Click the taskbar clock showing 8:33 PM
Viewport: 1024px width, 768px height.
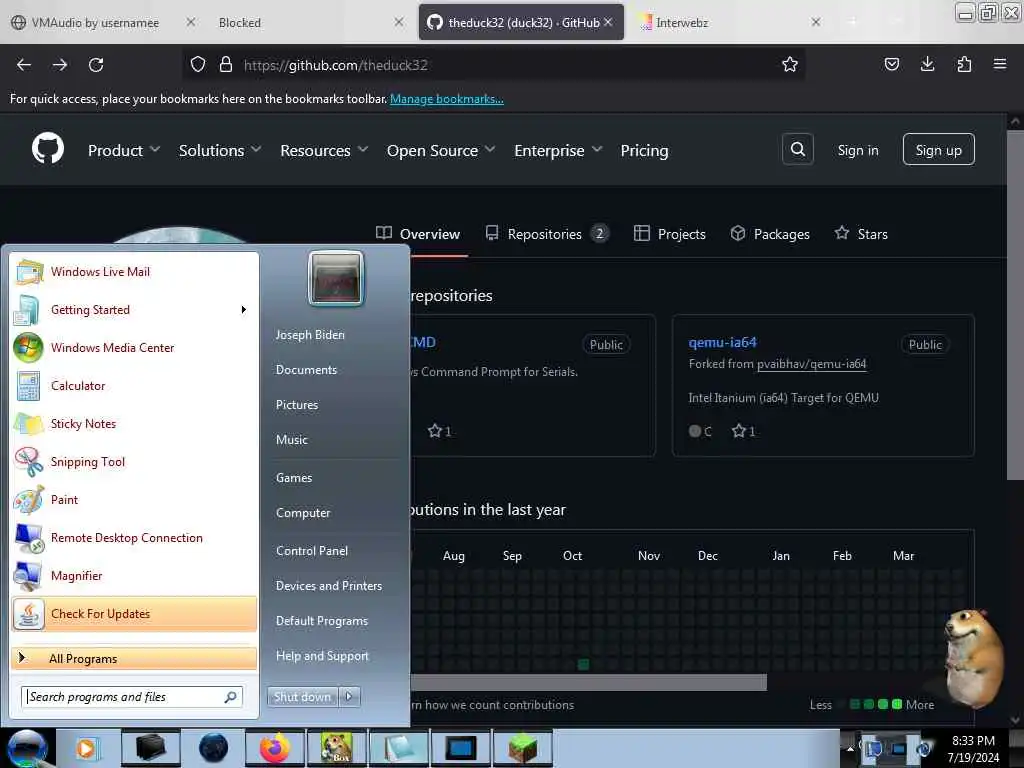[x=973, y=748]
